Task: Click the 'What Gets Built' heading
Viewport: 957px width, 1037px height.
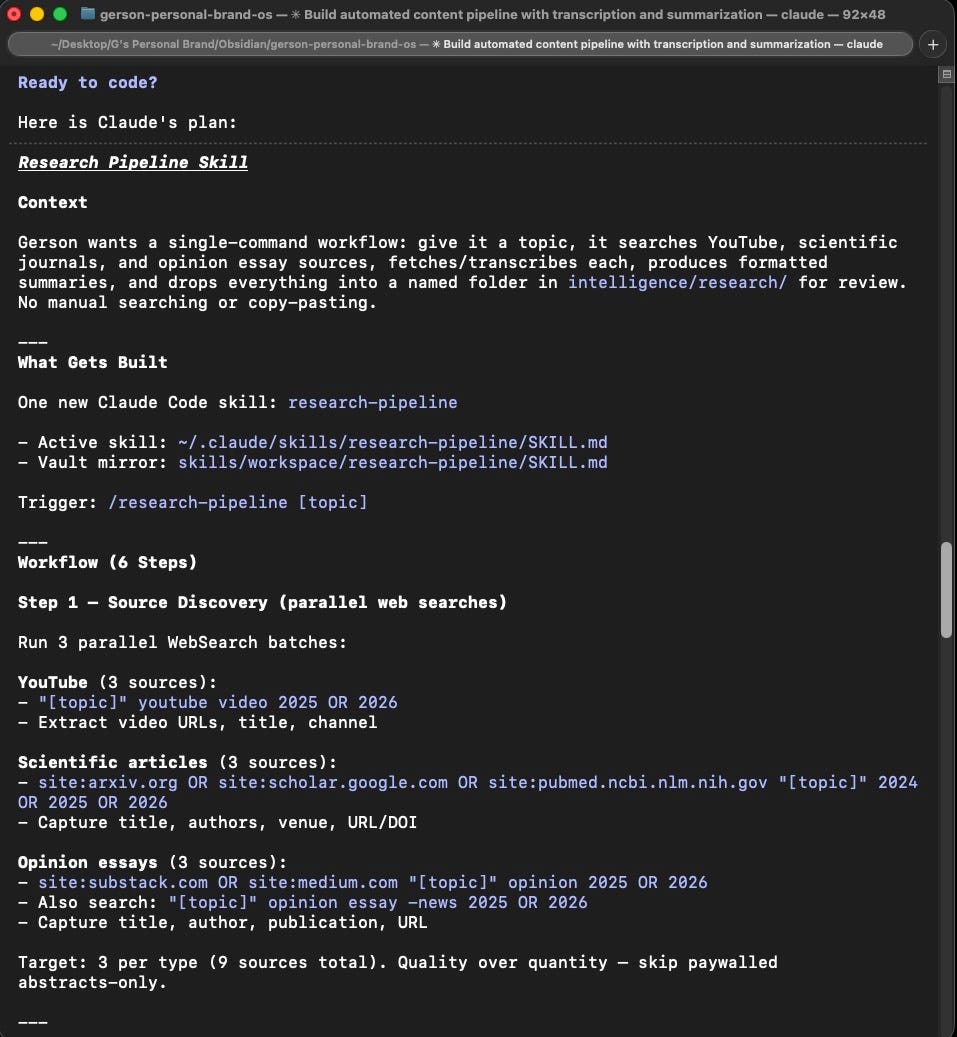Action: [93, 362]
